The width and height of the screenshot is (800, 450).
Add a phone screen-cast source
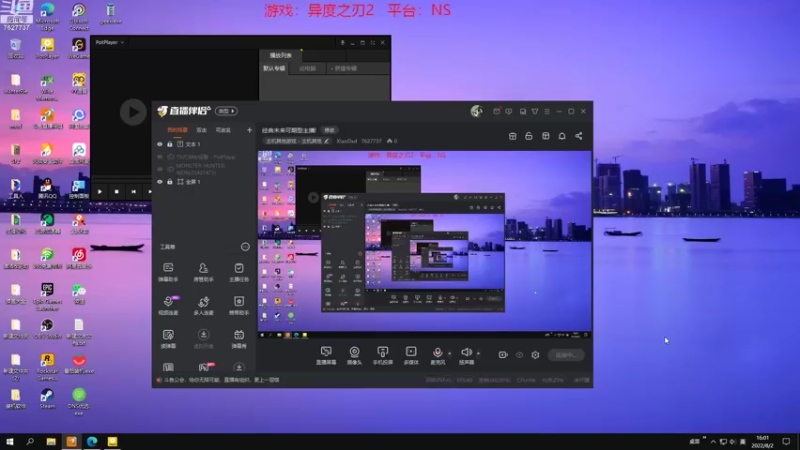click(383, 356)
